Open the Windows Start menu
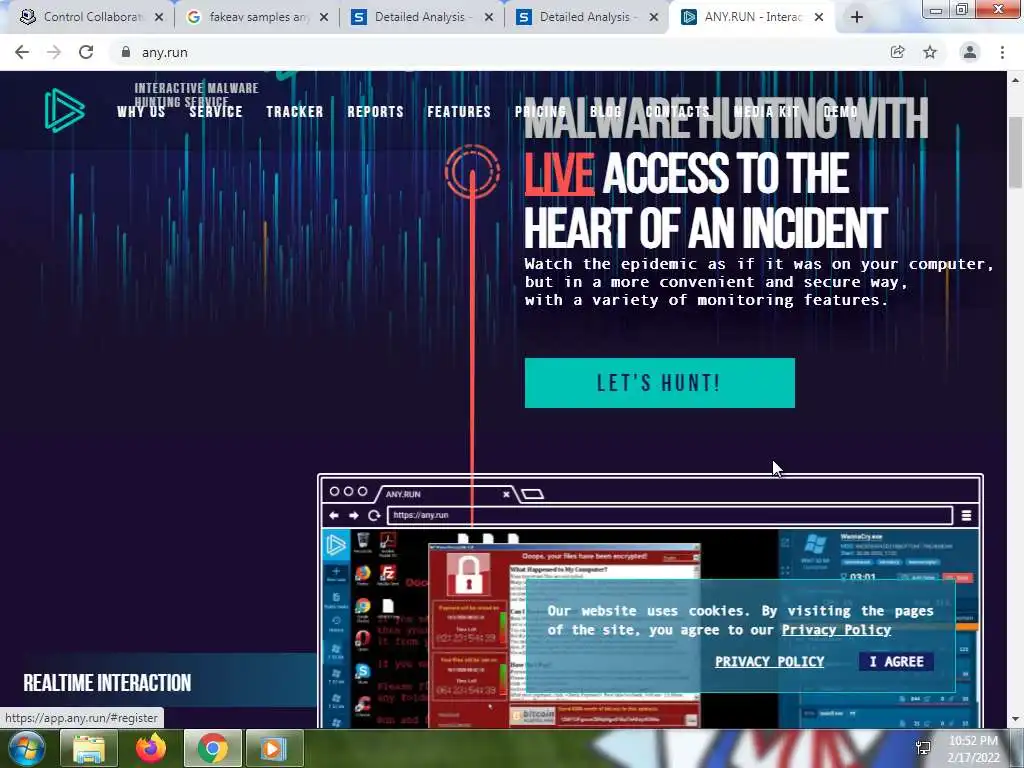Image resolution: width=1024 pixels, height=768 pixels. [x=26, y=748]
